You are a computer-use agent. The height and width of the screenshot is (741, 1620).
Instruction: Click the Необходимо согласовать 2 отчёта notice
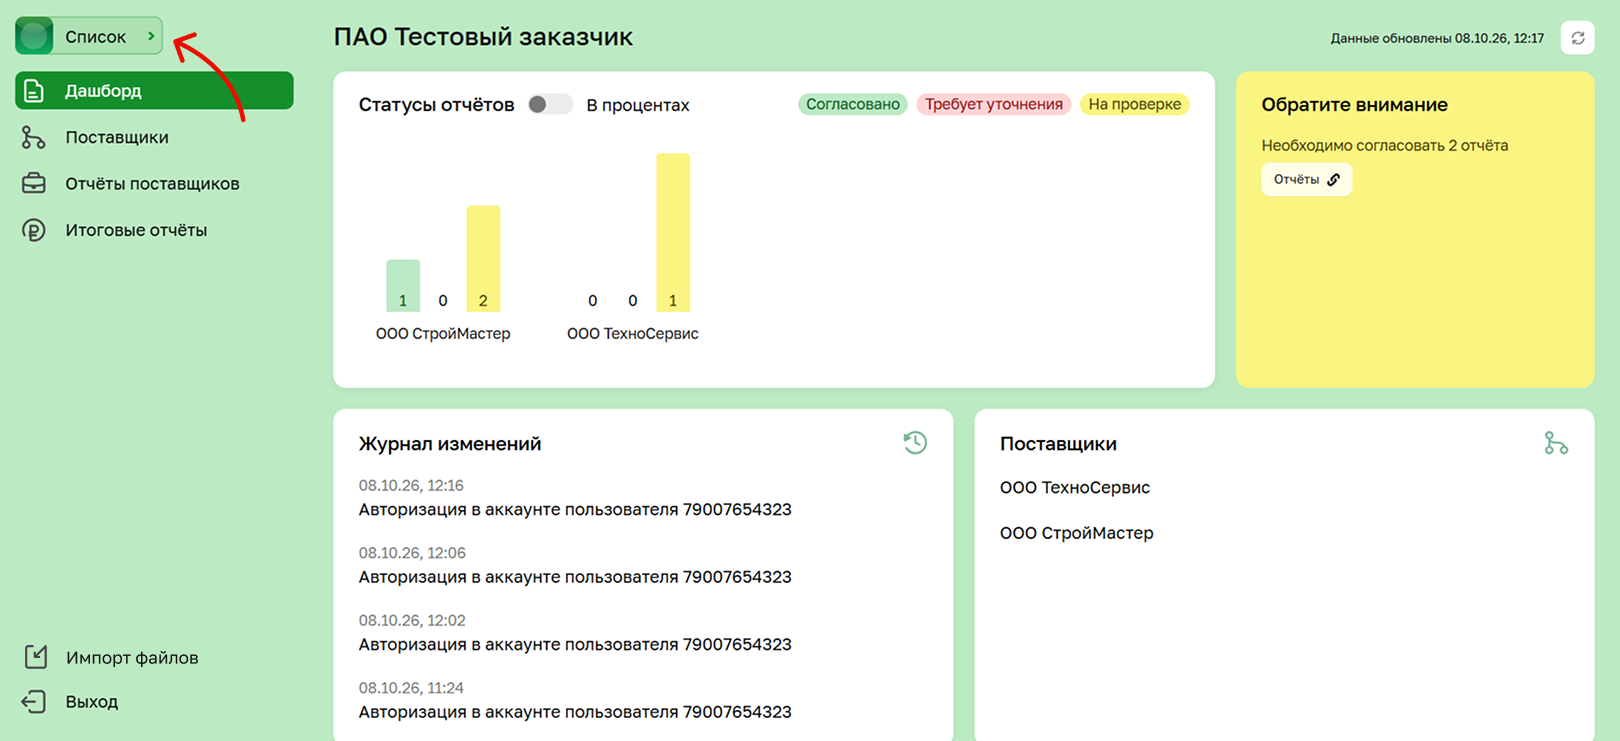point(1385,145)
